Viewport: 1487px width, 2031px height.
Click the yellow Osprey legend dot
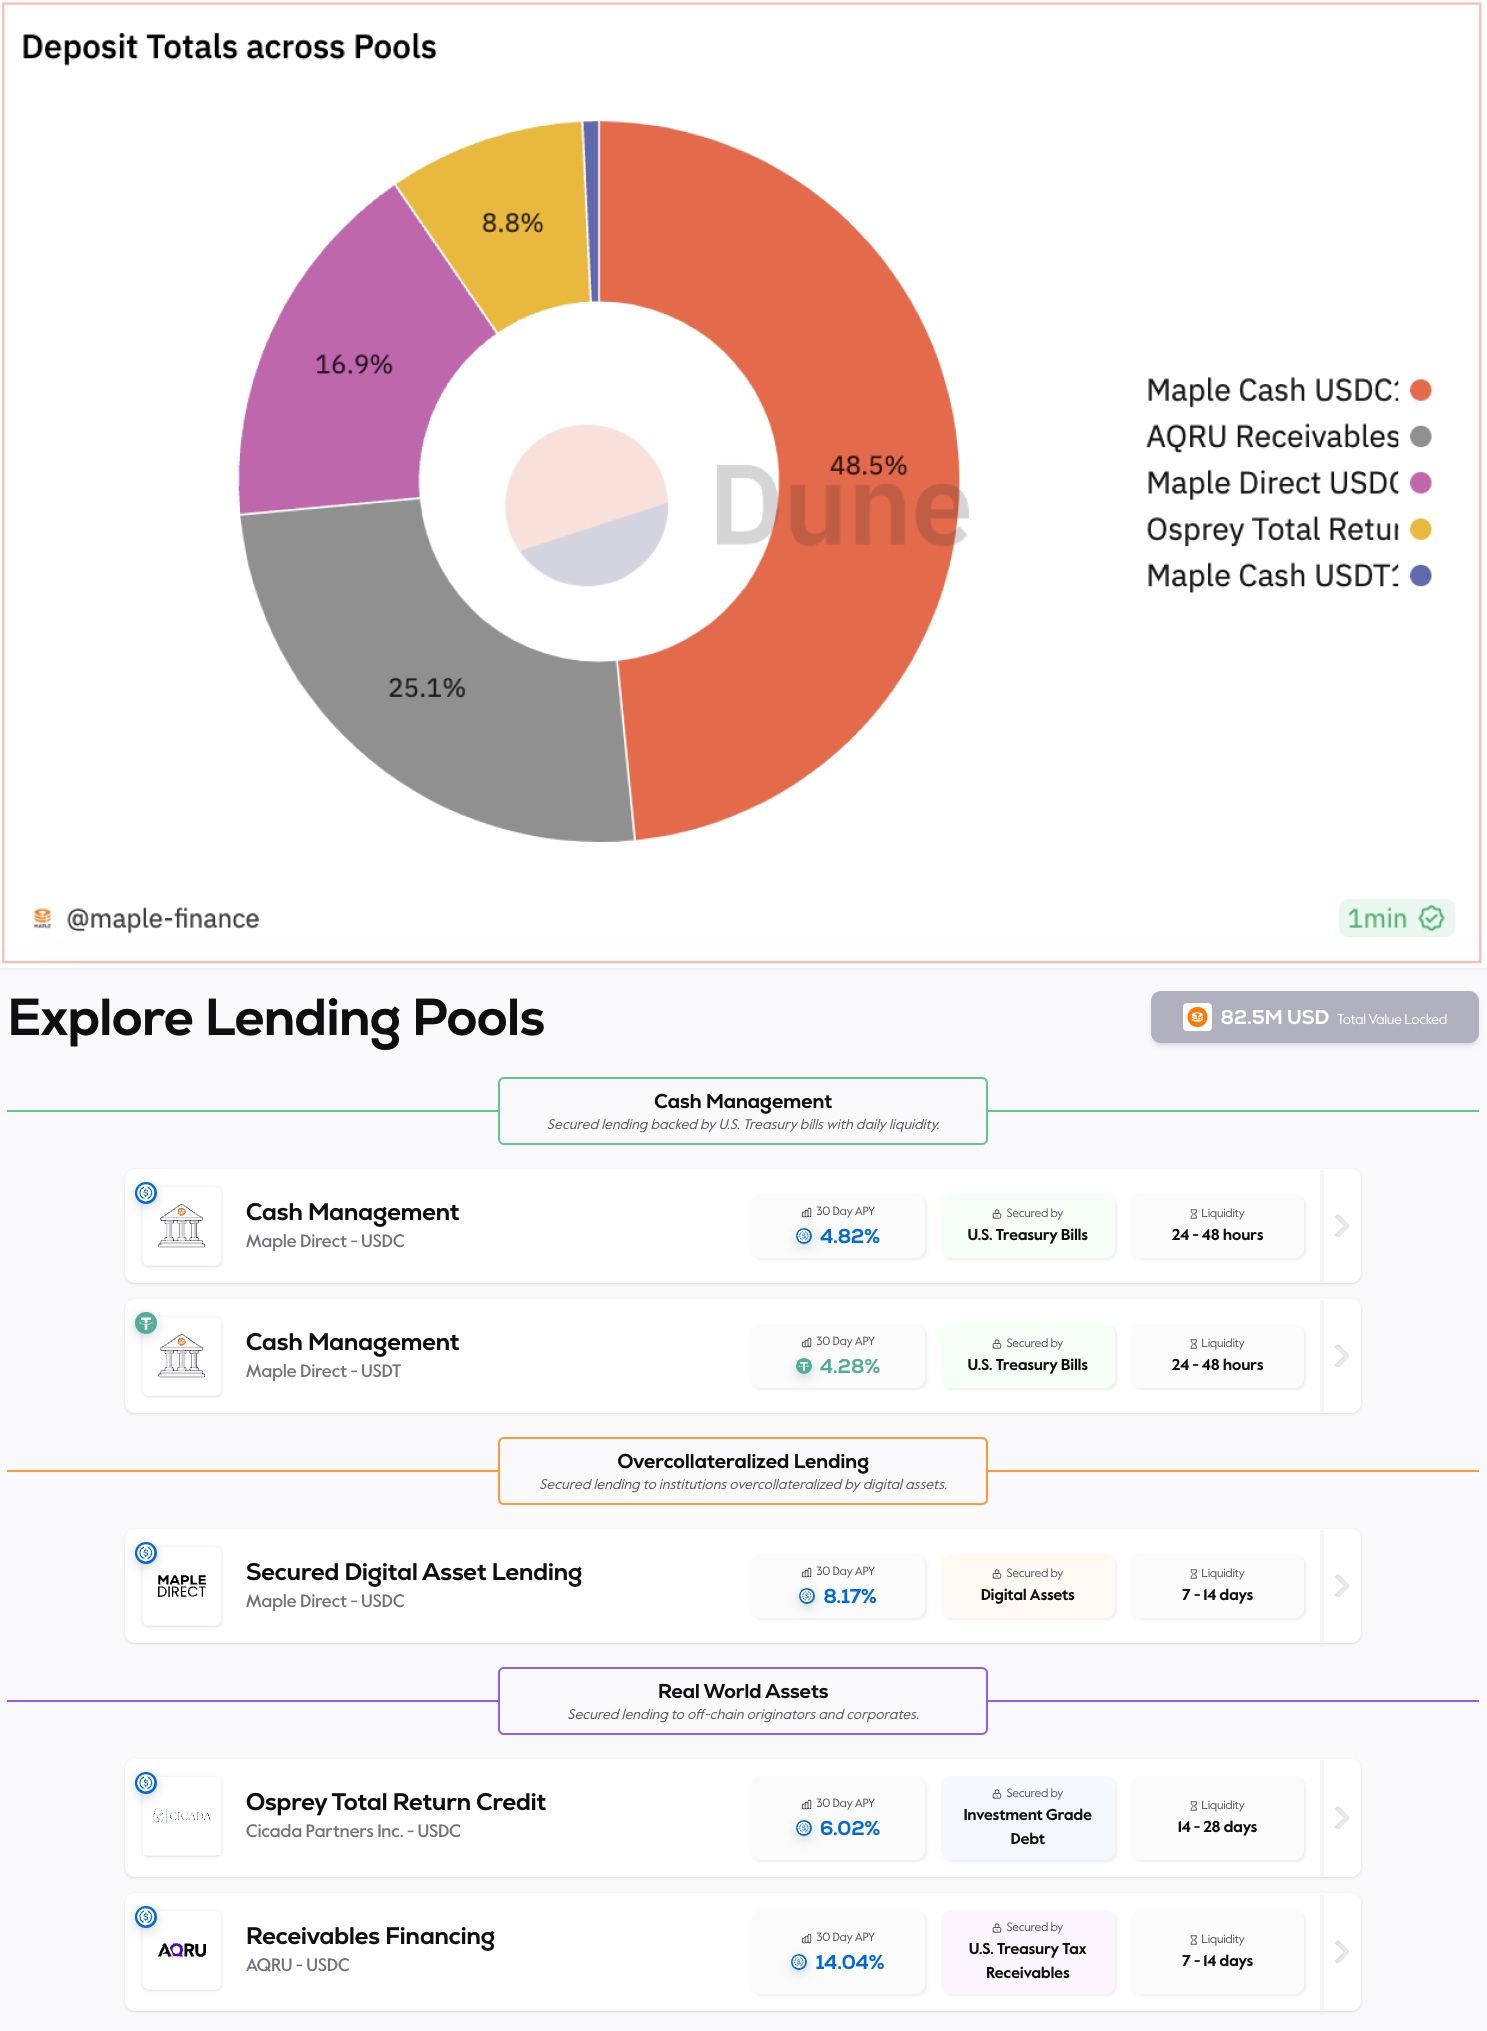click(1420, 529)
